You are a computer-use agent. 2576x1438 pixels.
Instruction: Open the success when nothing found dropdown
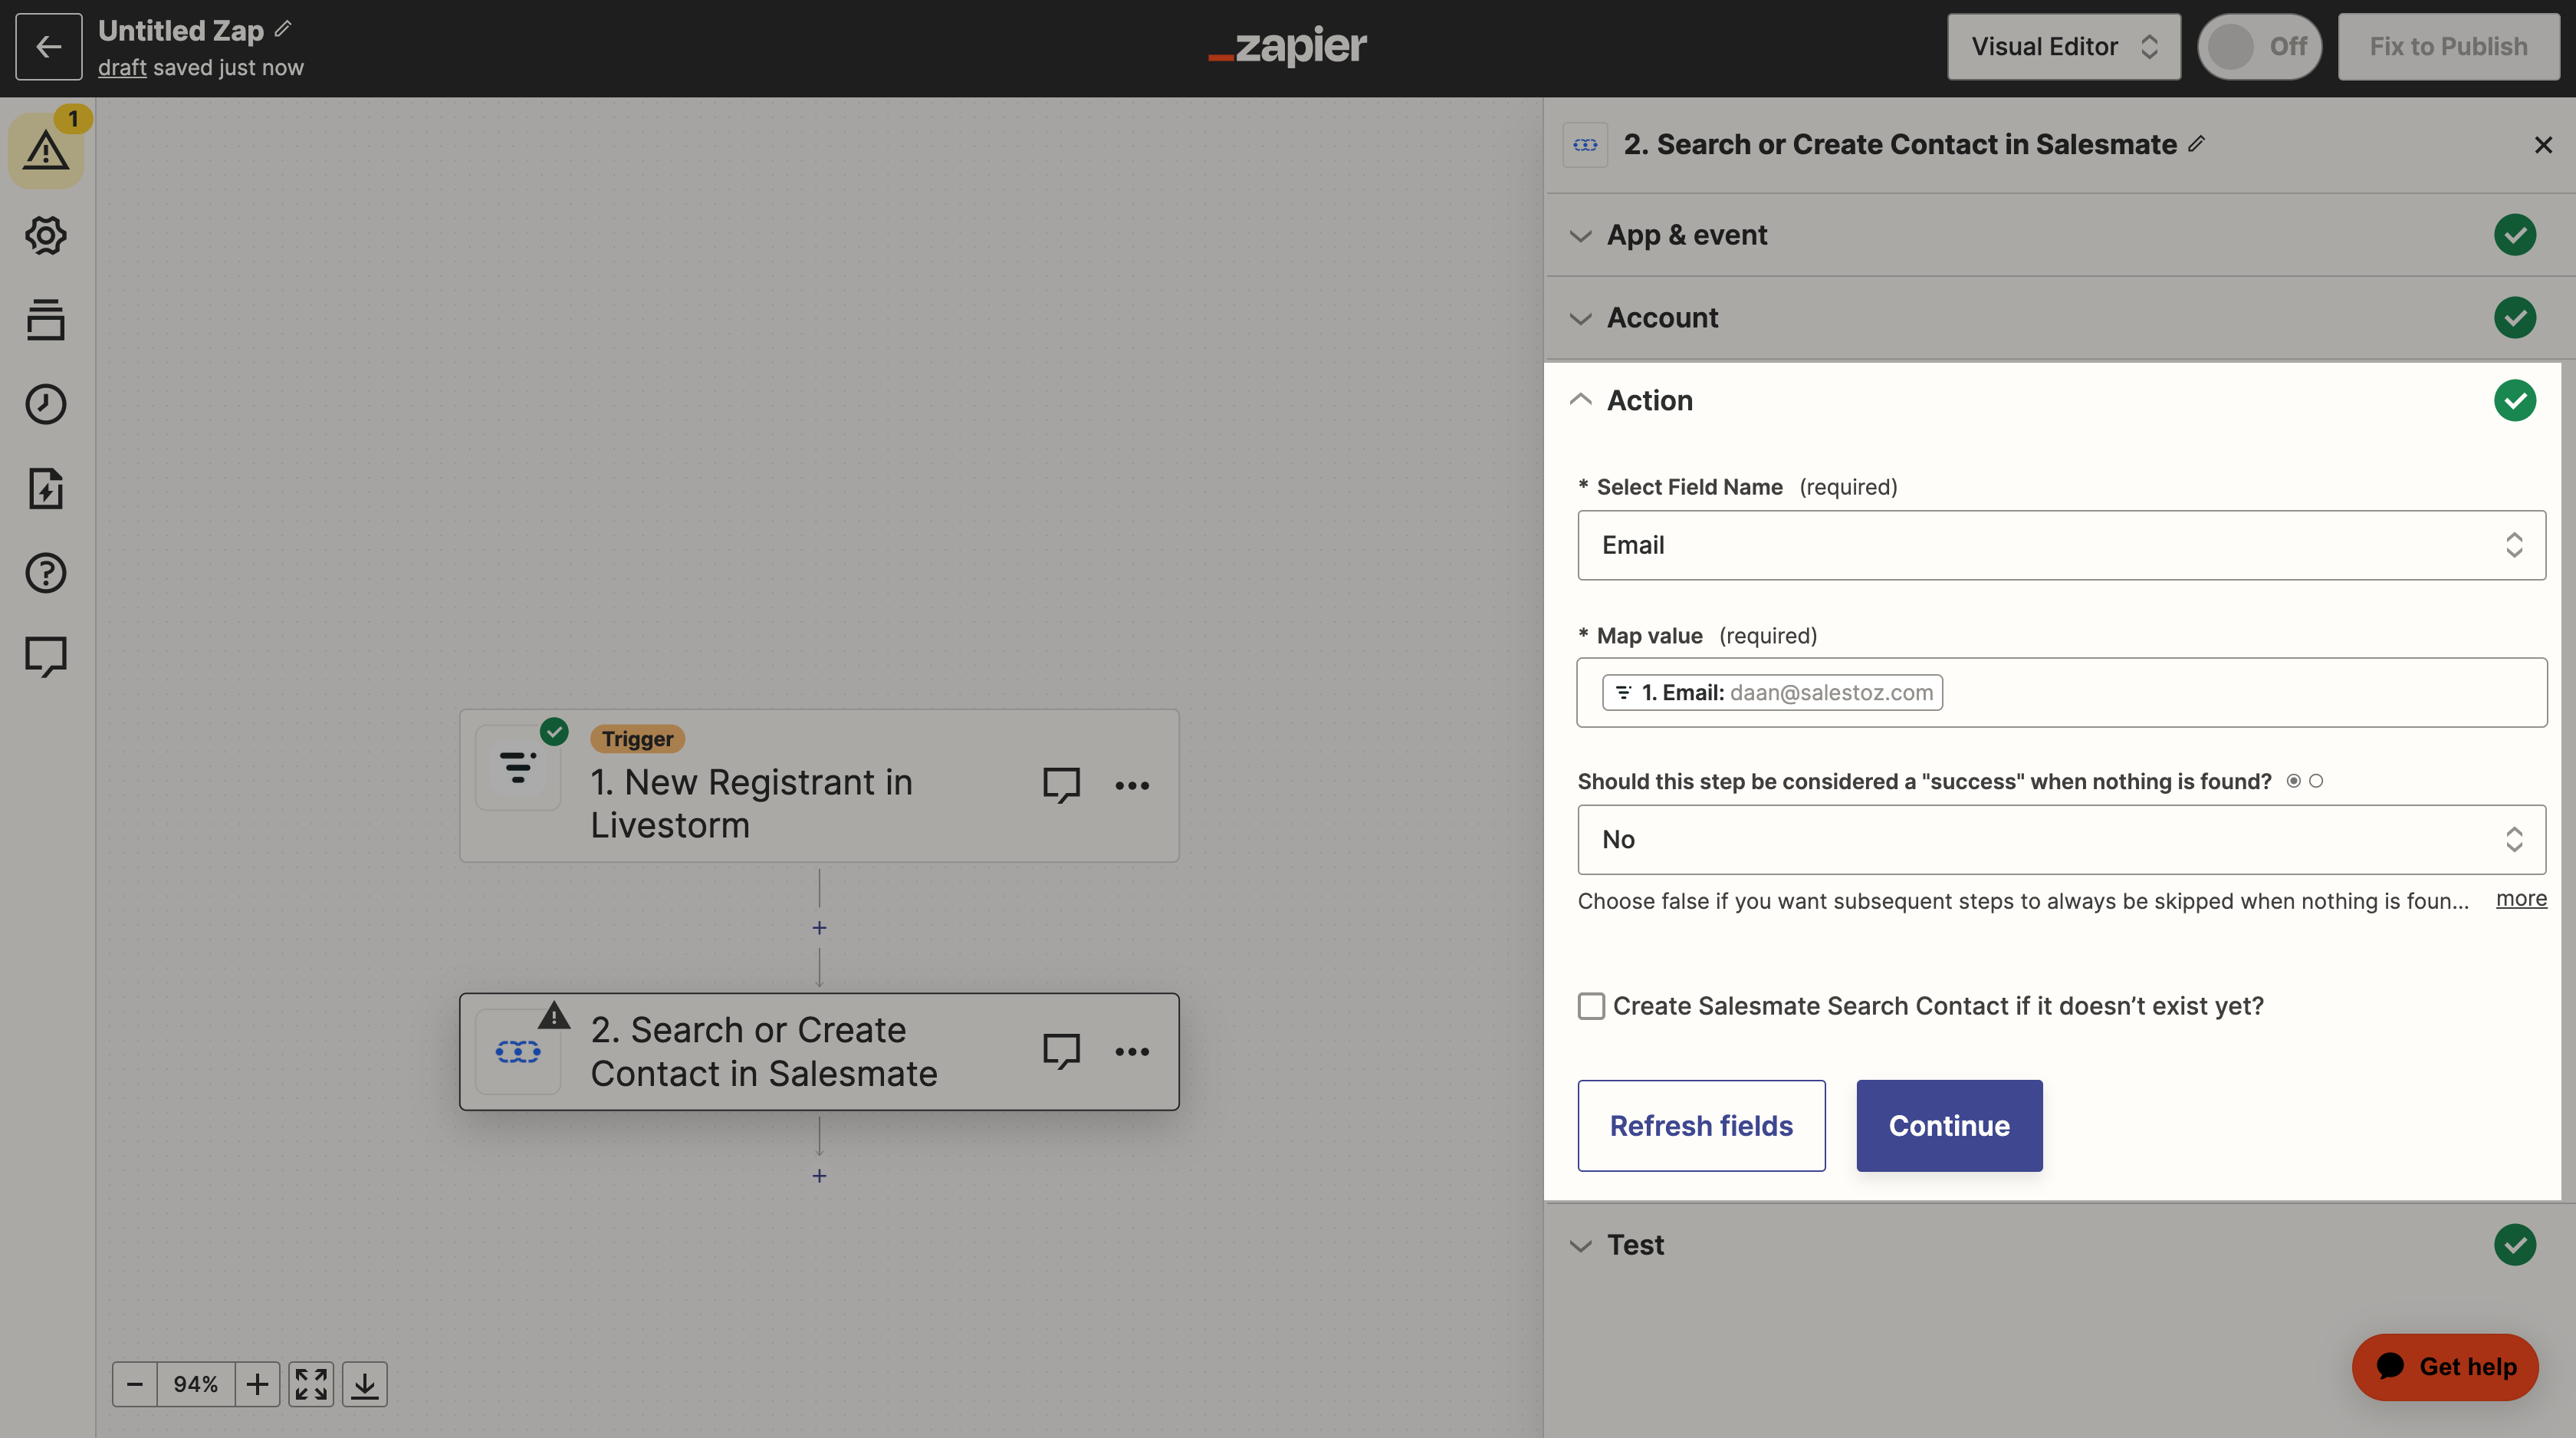click(x=2061, y=840)
